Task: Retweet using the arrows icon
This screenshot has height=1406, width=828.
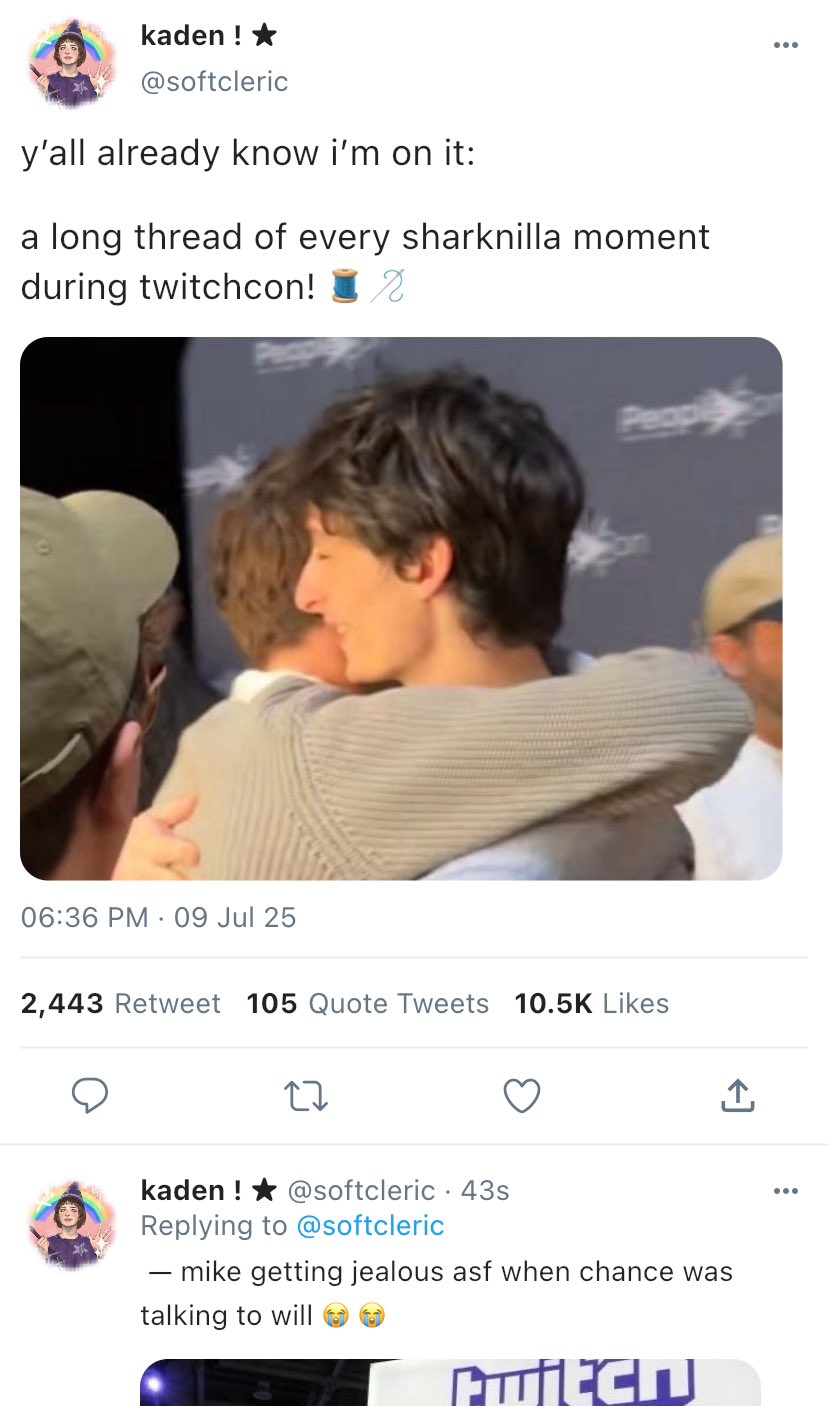Action: click(x=307, y=1097)
